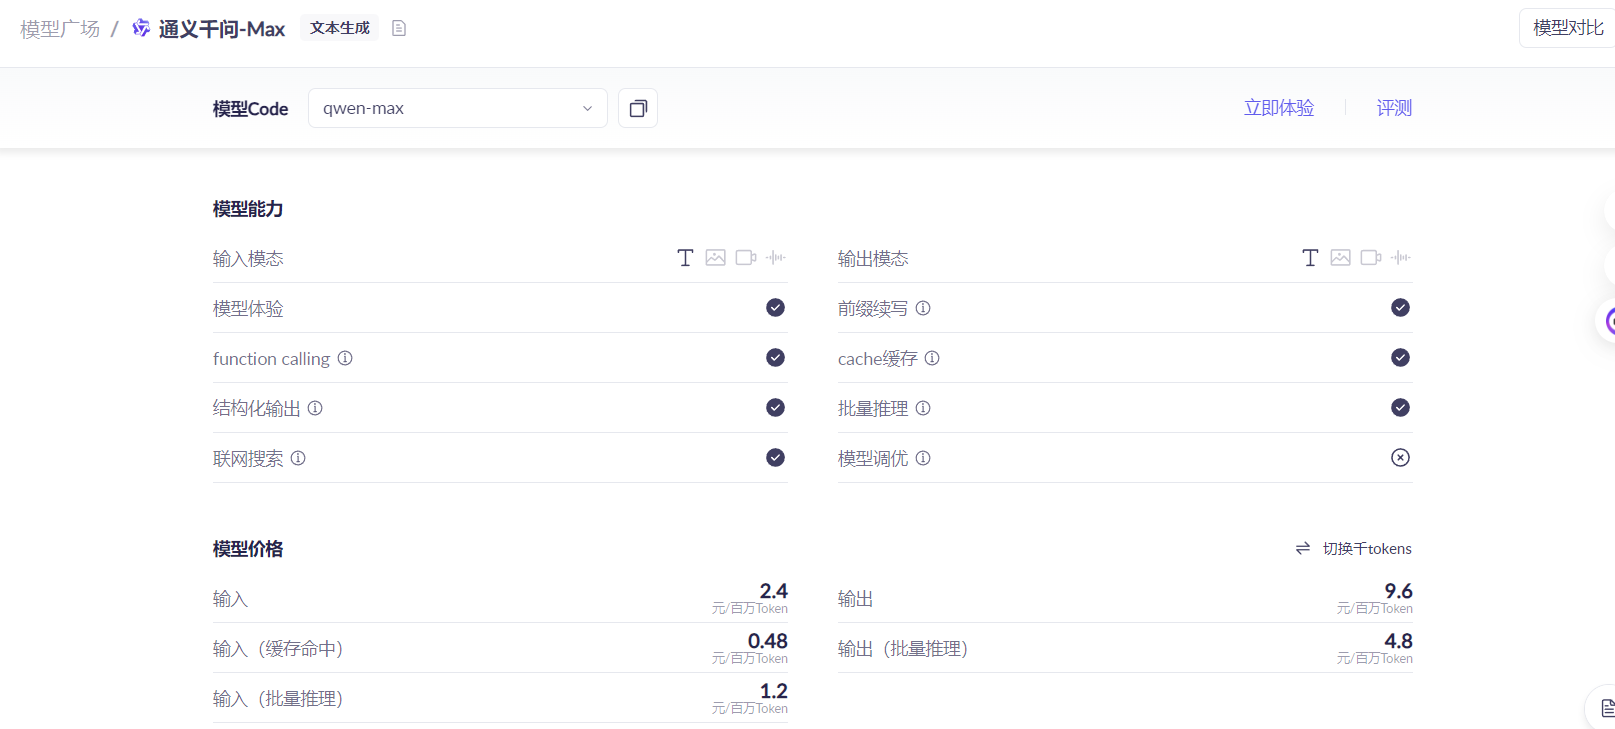Screen dimensions: 1615x729
Task: Select the text icon in 输入模态
Action: point(685,258)
